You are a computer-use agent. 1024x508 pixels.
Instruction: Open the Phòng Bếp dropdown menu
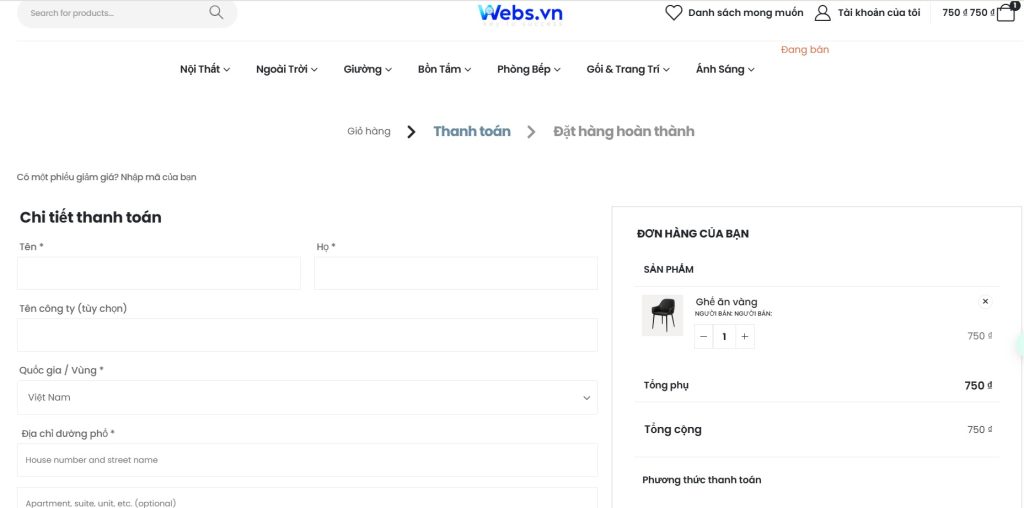click(528, 69)
